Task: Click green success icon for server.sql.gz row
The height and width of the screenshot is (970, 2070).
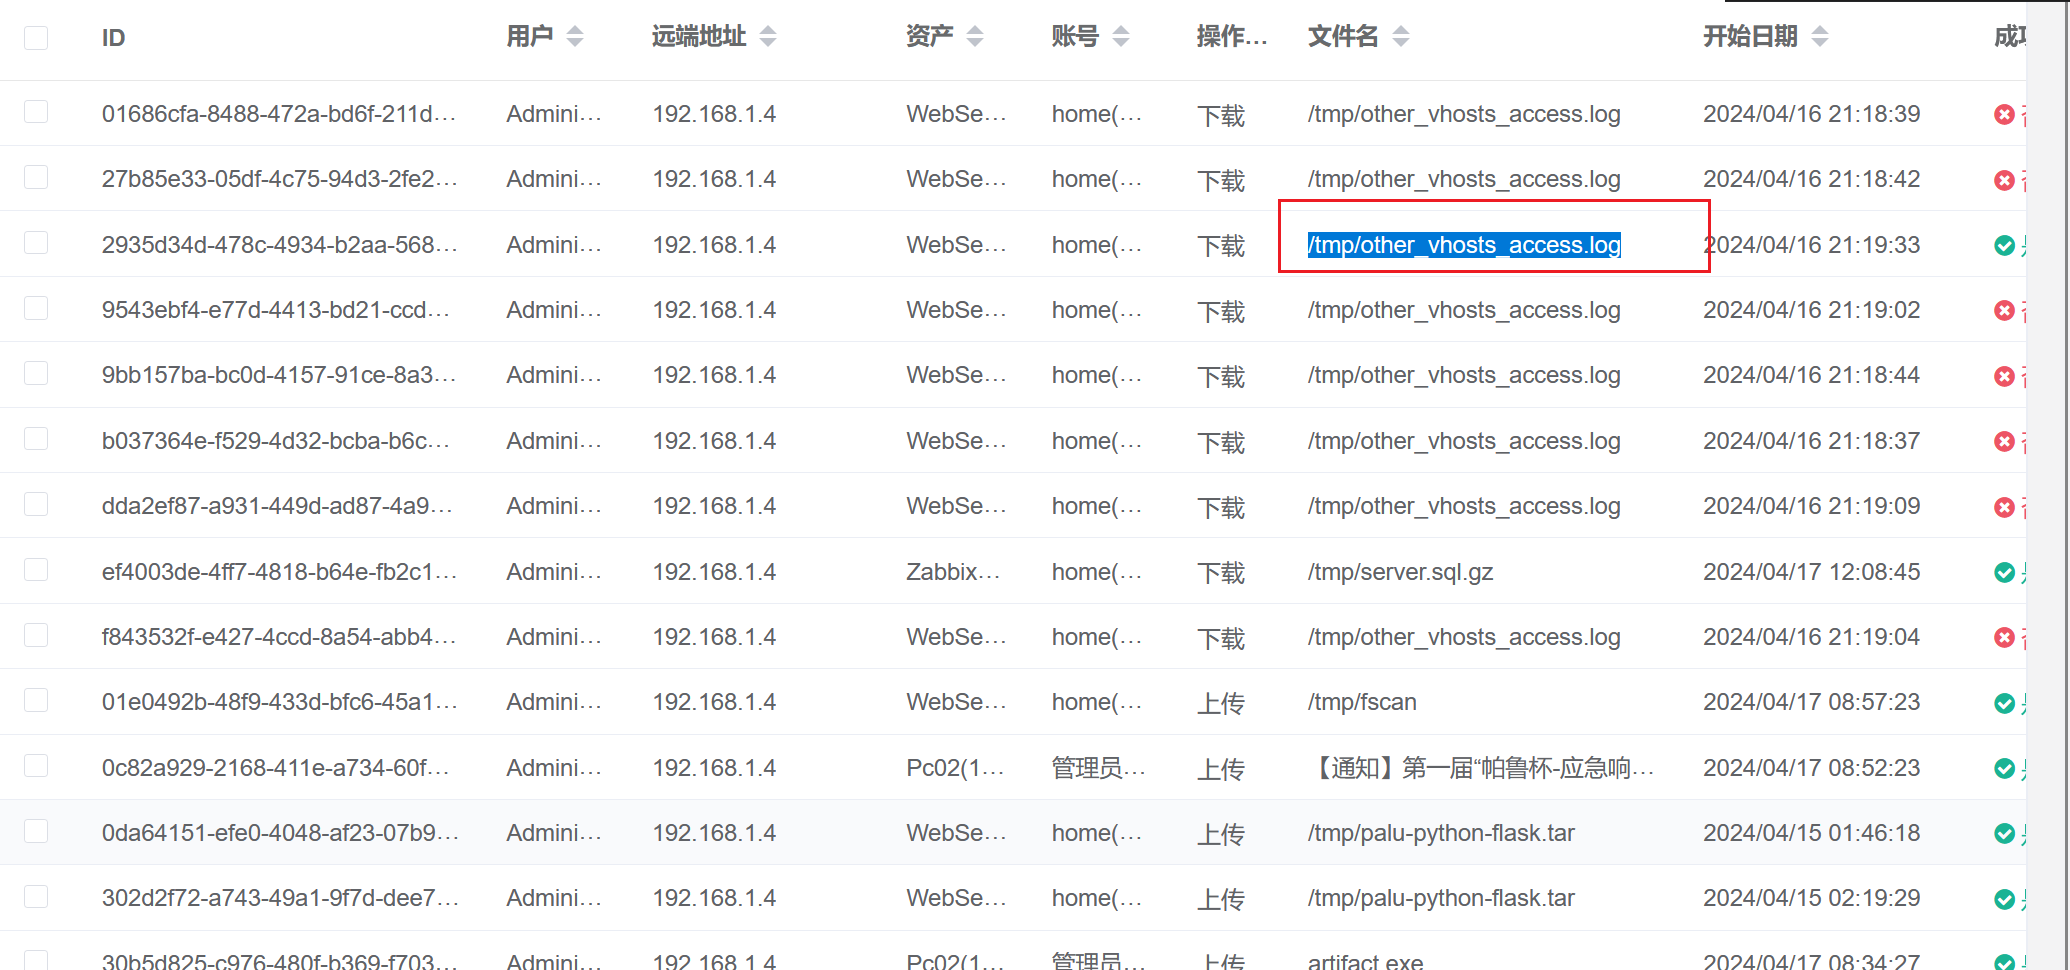Action: pos(2004,572)
